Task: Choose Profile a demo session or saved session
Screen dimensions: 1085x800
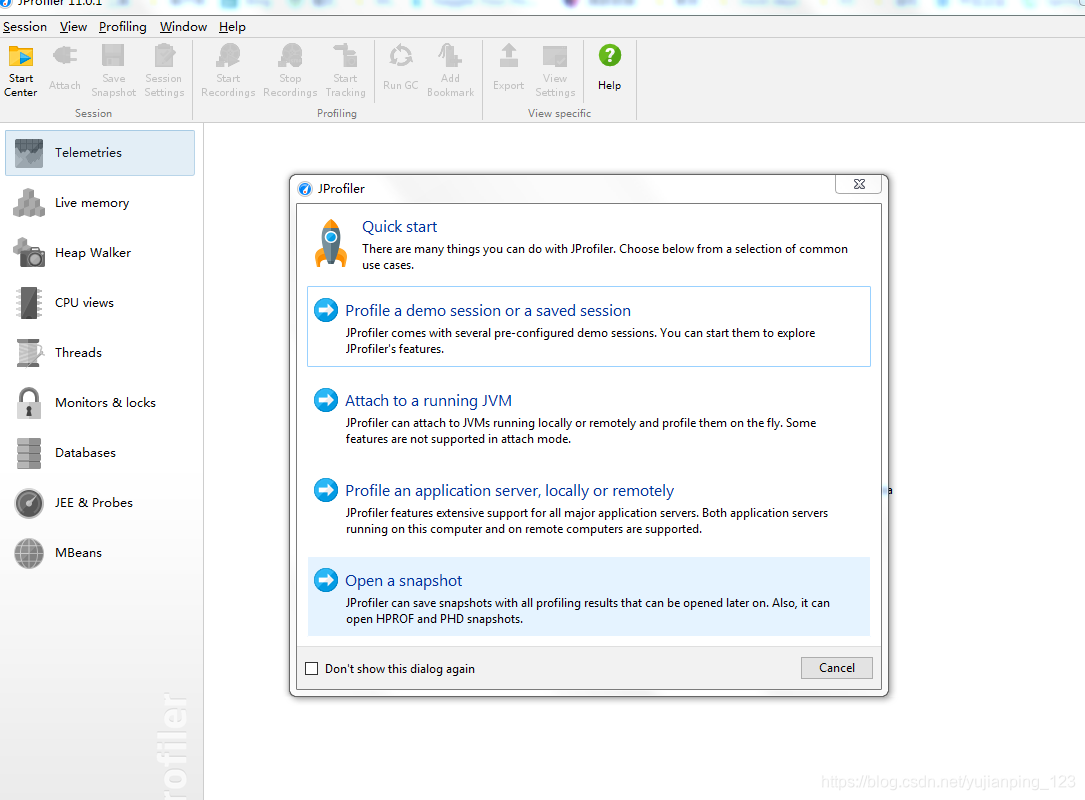Action: click(488, 311)
